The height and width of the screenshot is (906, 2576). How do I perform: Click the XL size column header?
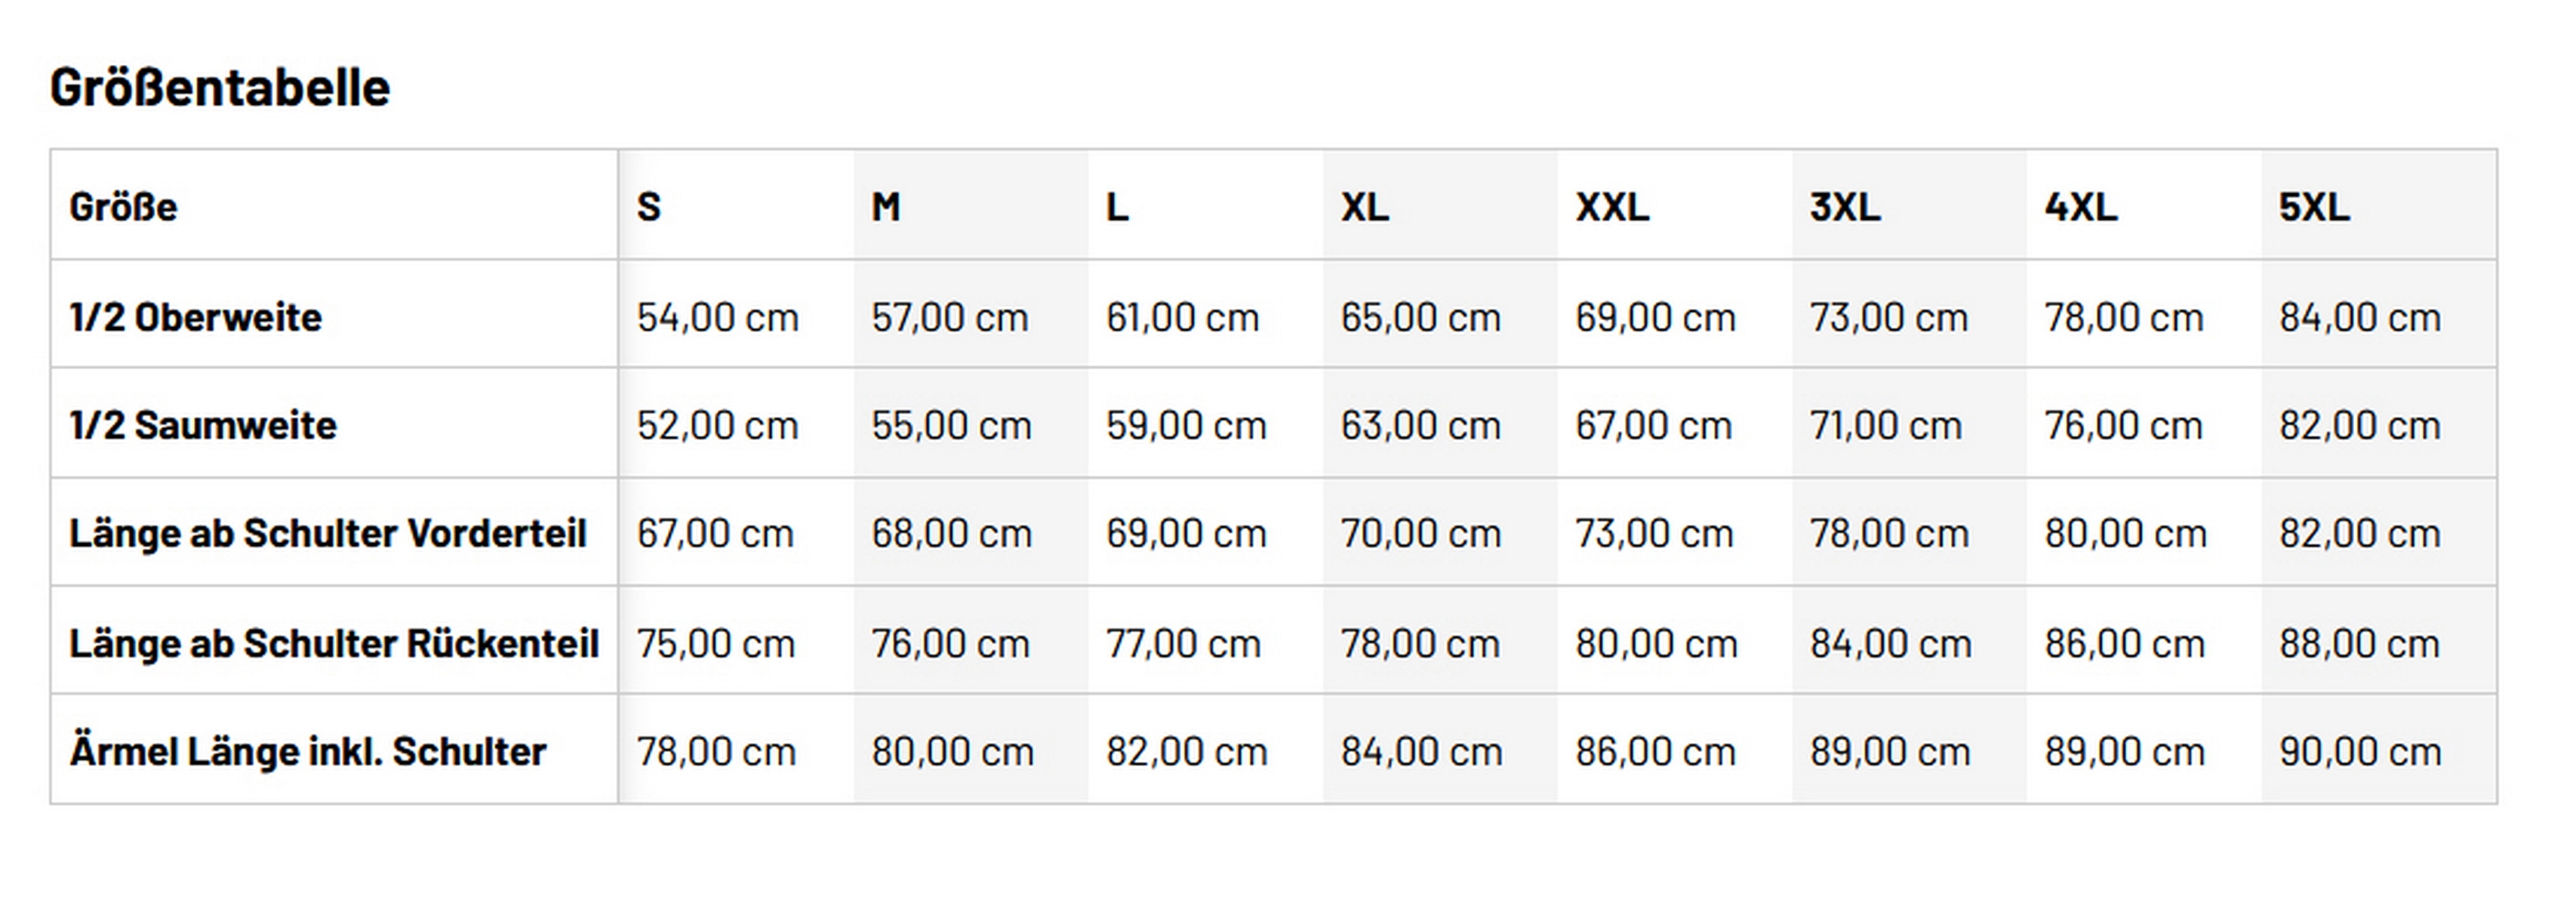click(1364, 207)
